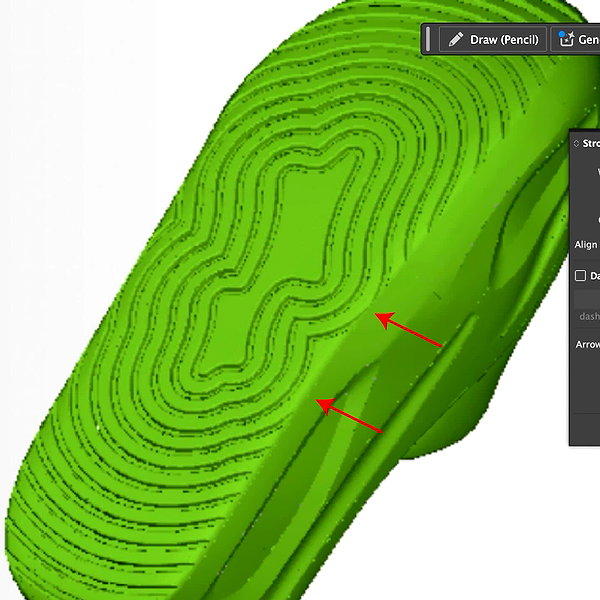
Task: Click the Align label in Stroke panel
Action: 586,245
